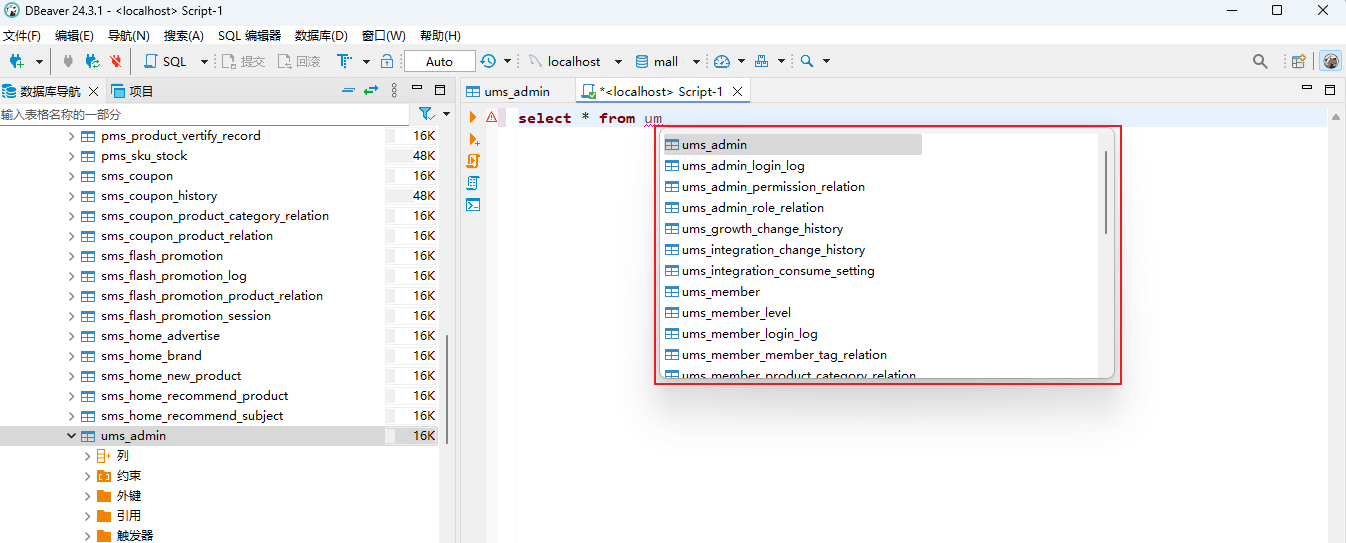Toggle link with editor arrows in navigator
Image resolution: width=1346 pixels, height=543 pixels.
[371, 91]
